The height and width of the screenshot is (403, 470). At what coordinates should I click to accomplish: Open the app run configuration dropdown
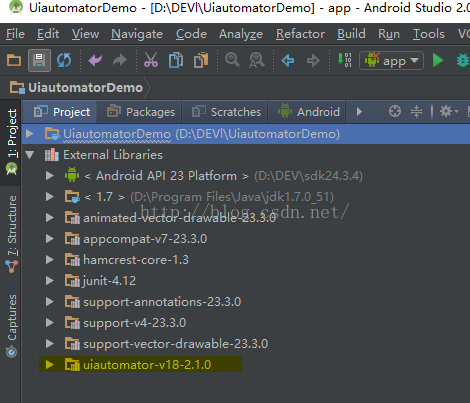[391, 61]
